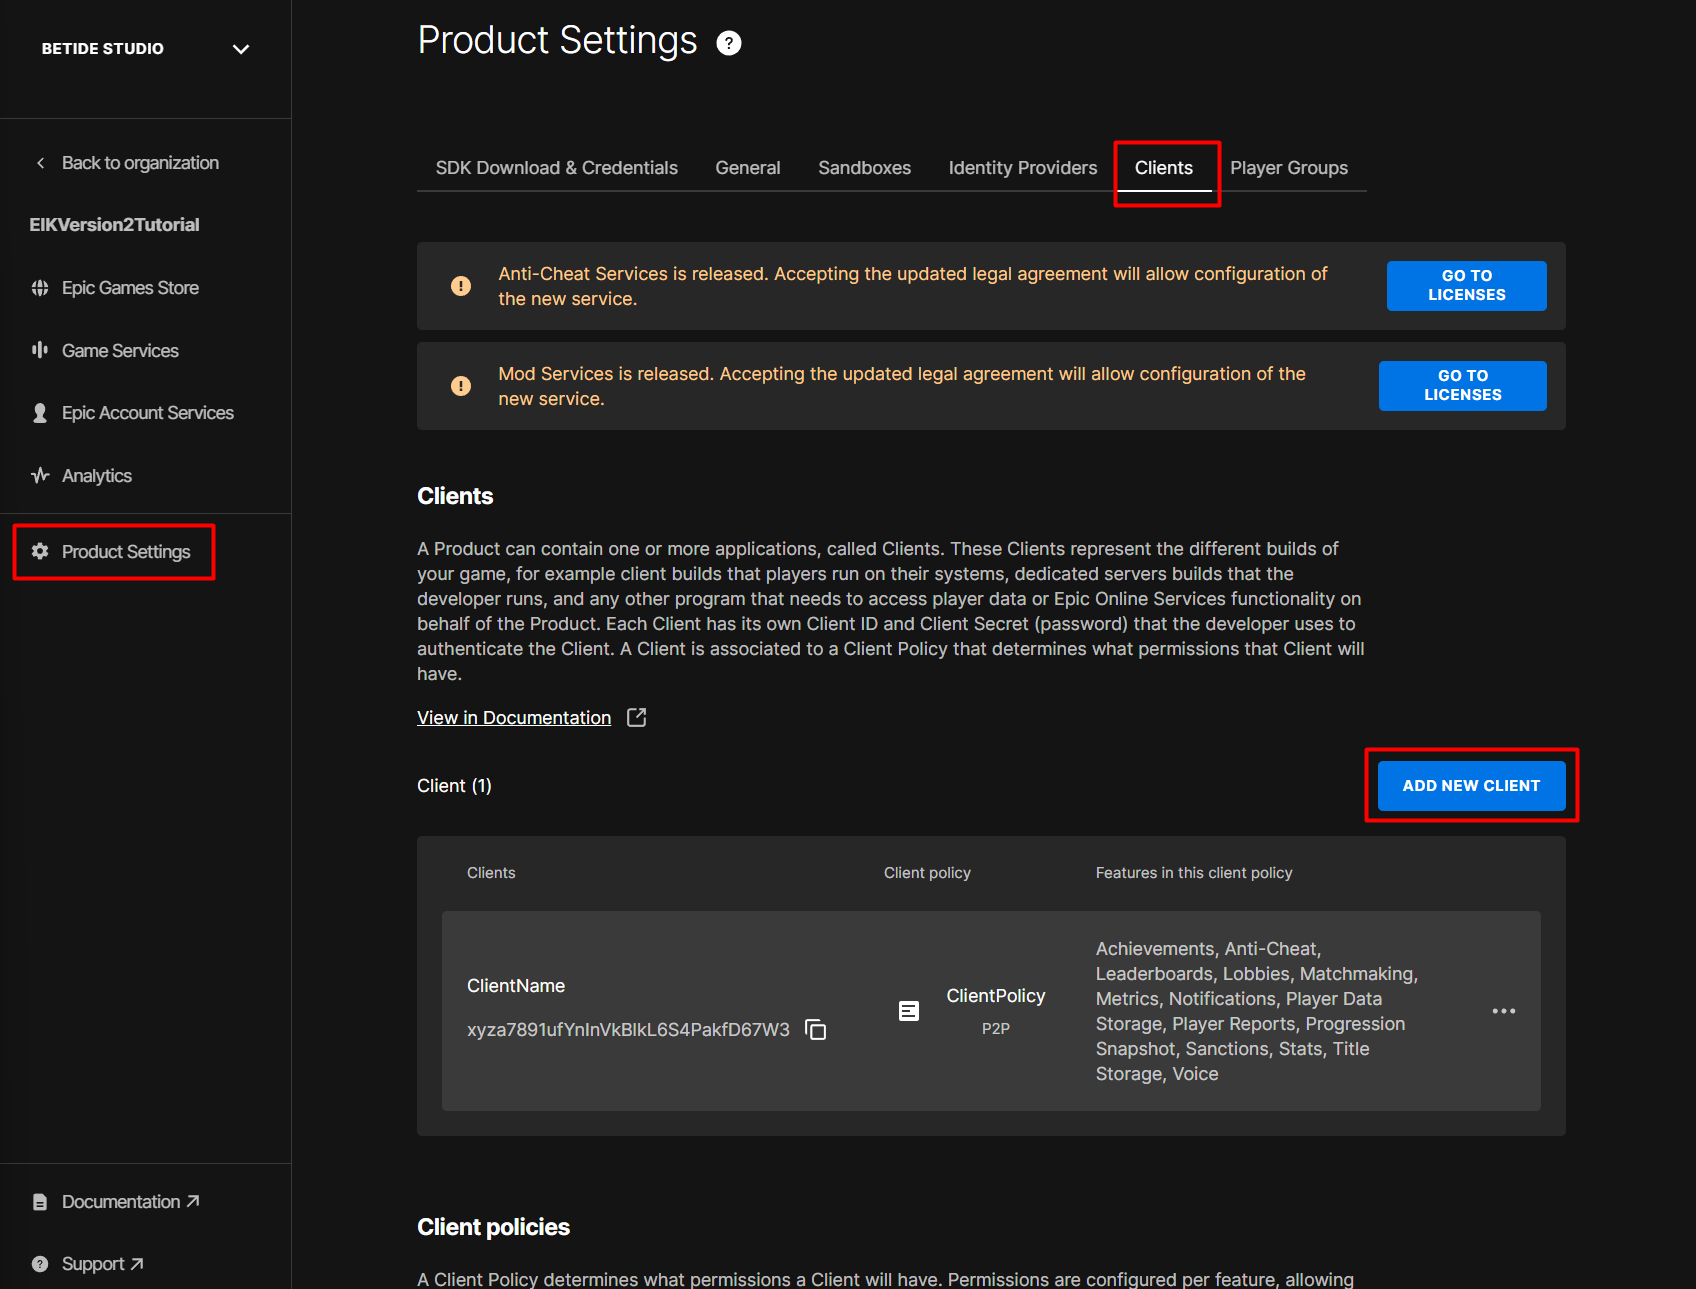The image size is (1696, 1289).
Task: Open the ClientPolicy details icon
Action: click(x=908, y=1011)
